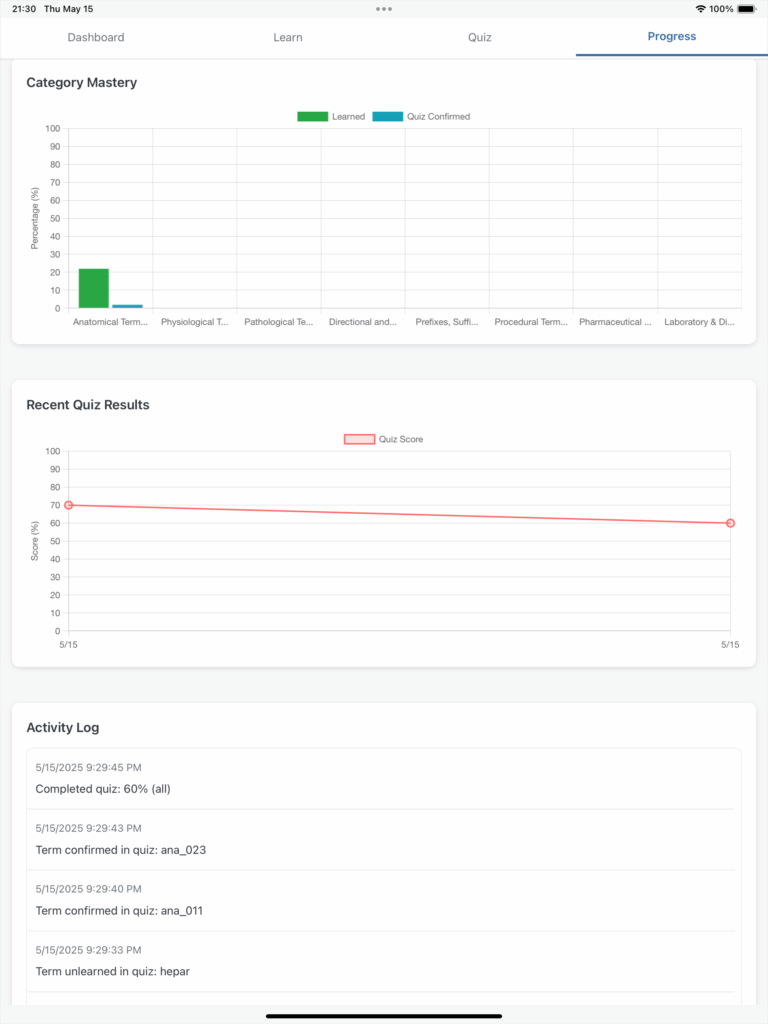Viewport: 768px width, 1024px height.
Task: Select the Progress tab
Action: (672, 37)
